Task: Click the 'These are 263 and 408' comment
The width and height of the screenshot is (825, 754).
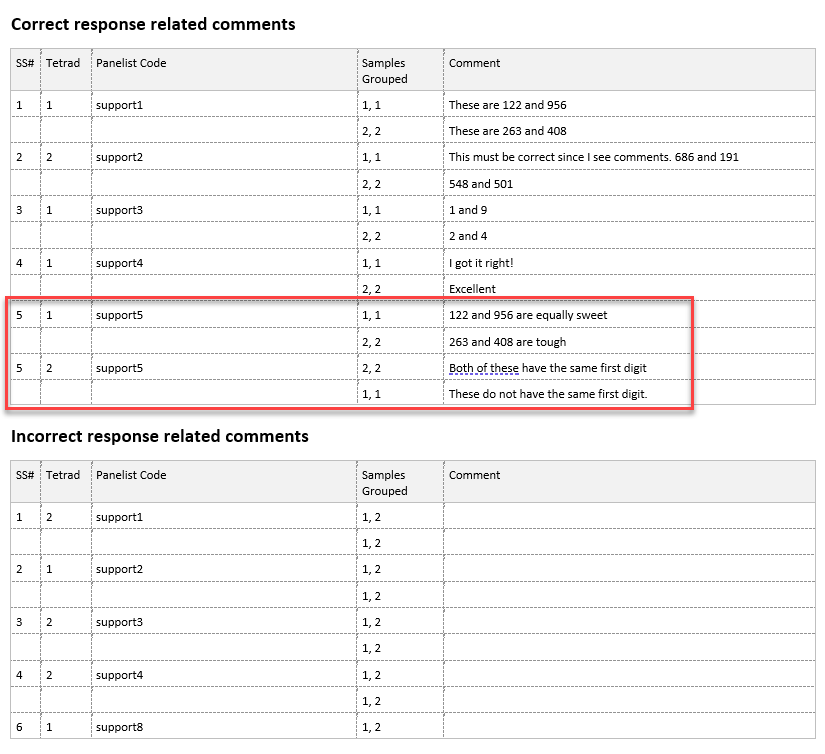Action: click(x=507, y=131)
